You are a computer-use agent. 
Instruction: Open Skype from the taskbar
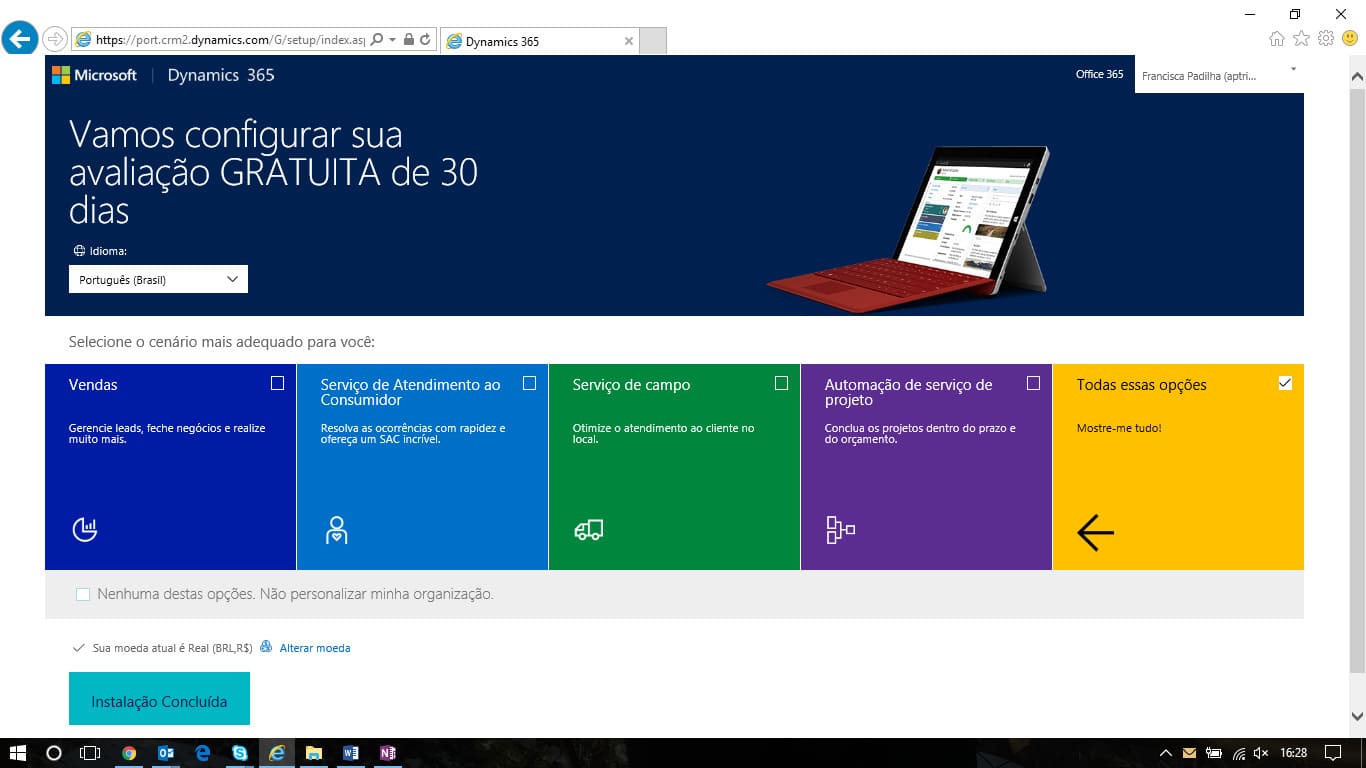tap(240, 753)
